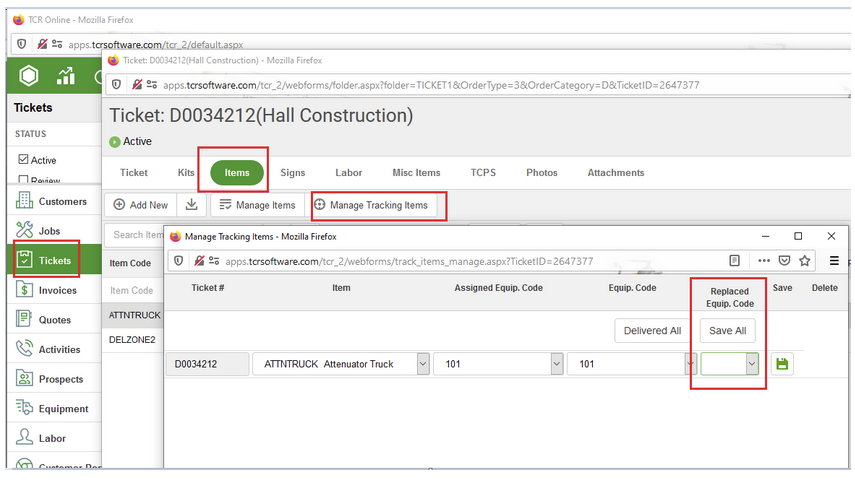This screenshot has height=483, width=855.
Task: Open Prospects in the sidebar
Action: [x=54, y=379]
